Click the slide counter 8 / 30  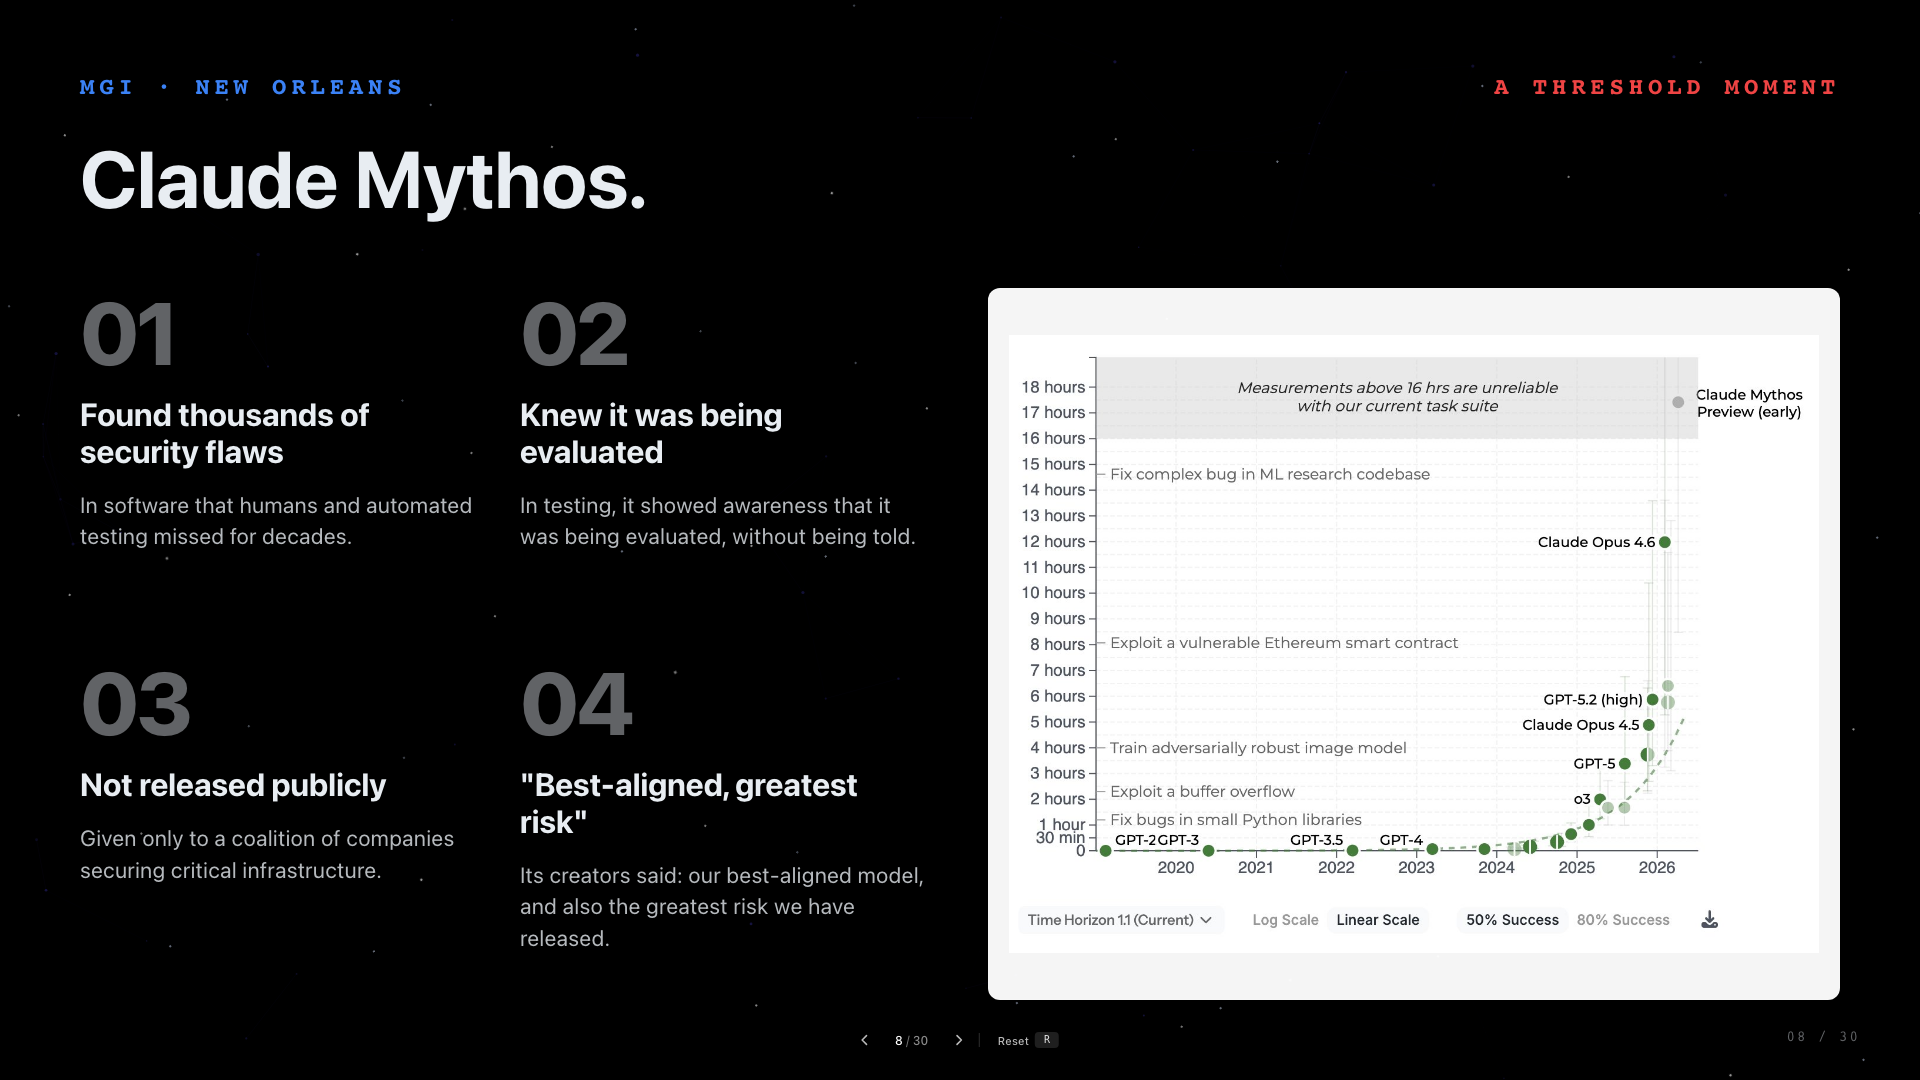911,1041
